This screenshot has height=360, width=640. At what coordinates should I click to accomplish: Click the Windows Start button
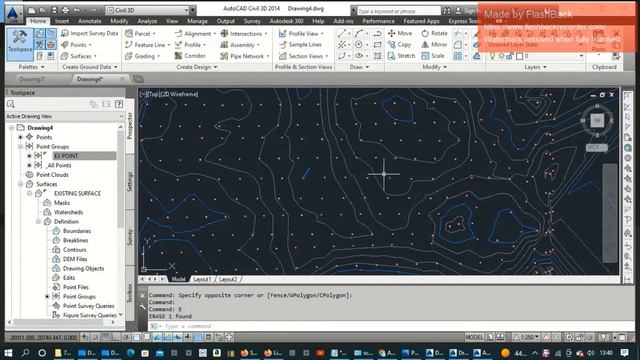pos(8,353)
